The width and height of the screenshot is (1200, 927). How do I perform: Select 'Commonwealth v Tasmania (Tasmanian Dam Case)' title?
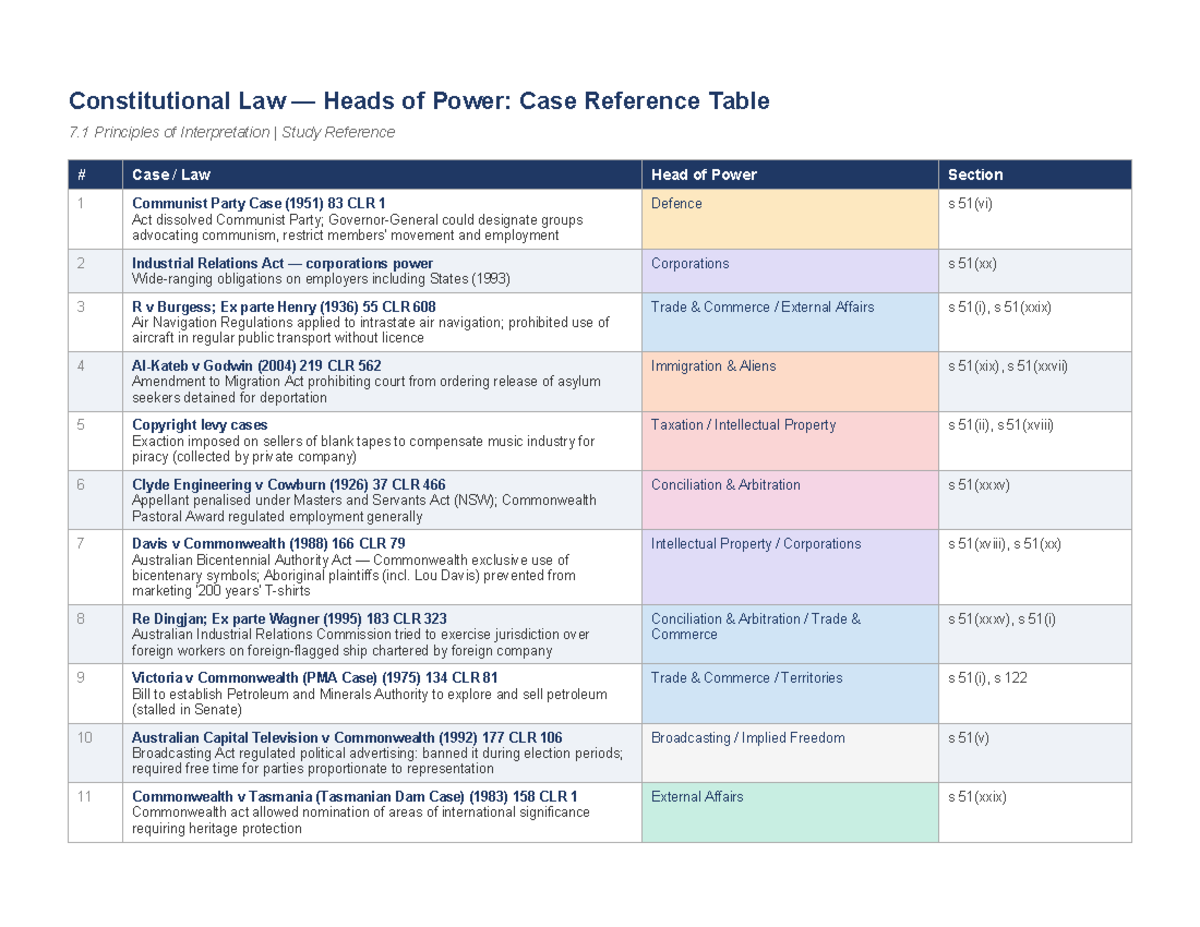[x=354, y=796]
